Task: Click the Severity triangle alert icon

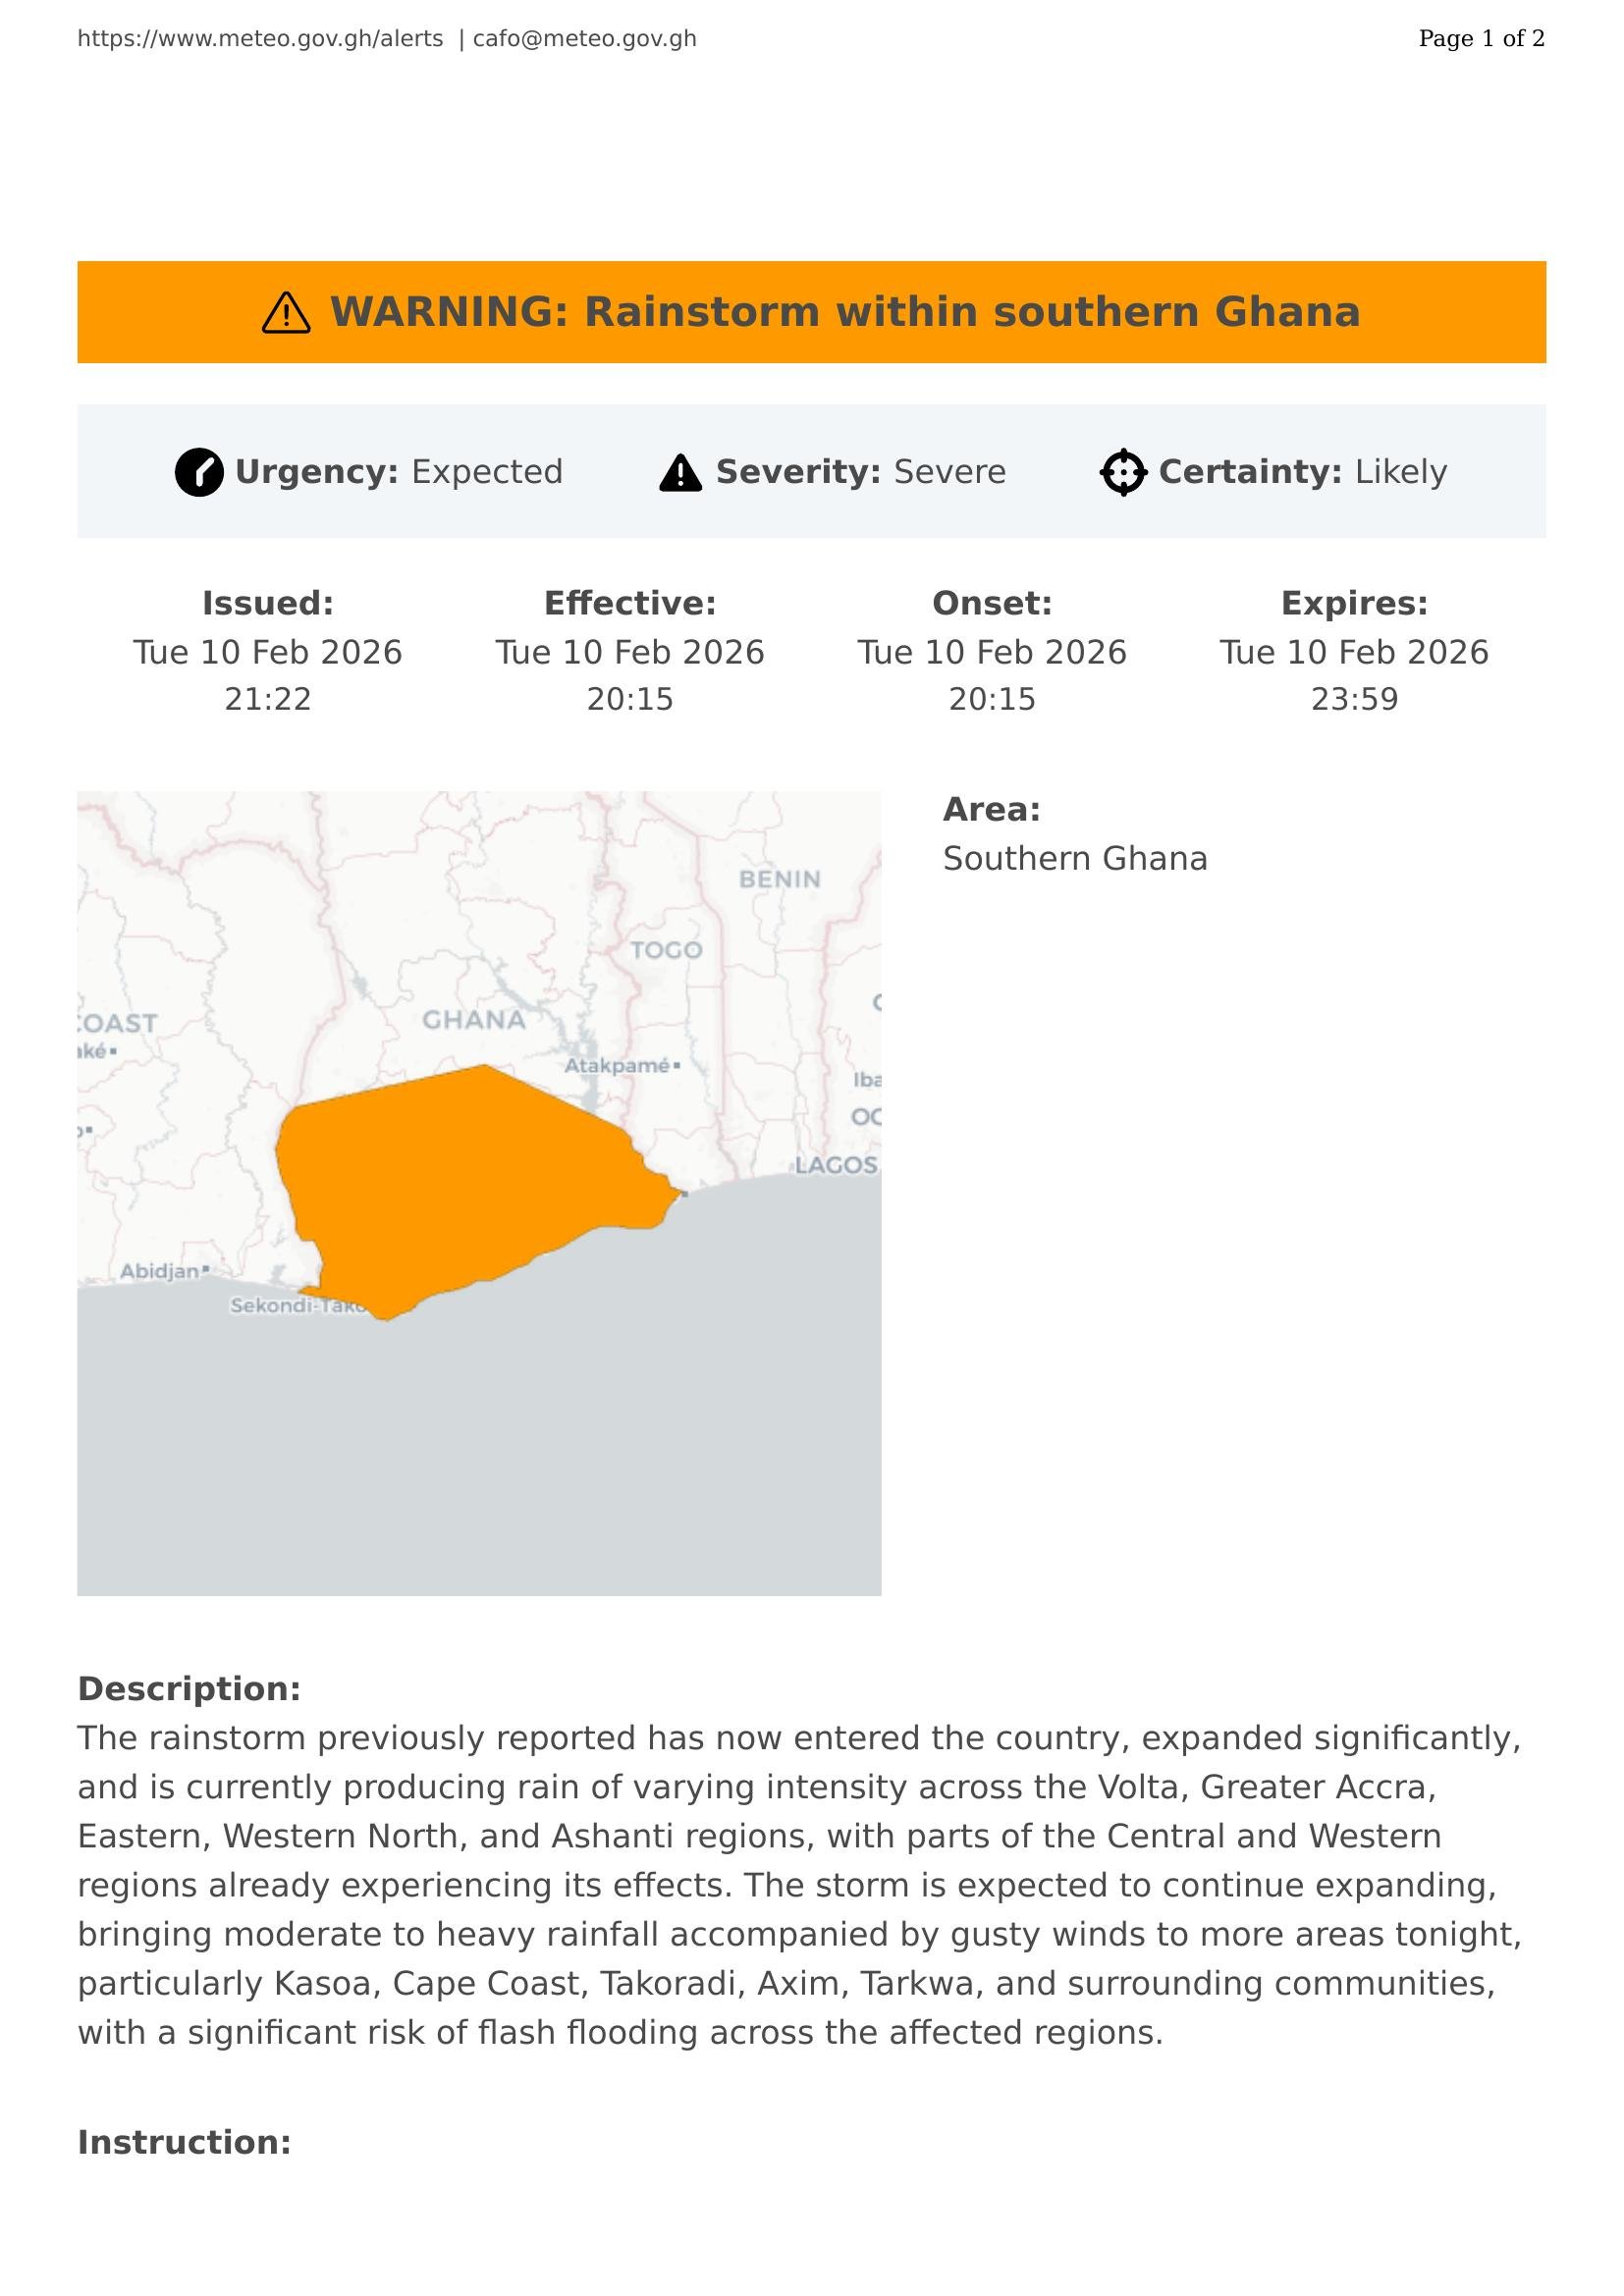Action: (x=680, y=473)
